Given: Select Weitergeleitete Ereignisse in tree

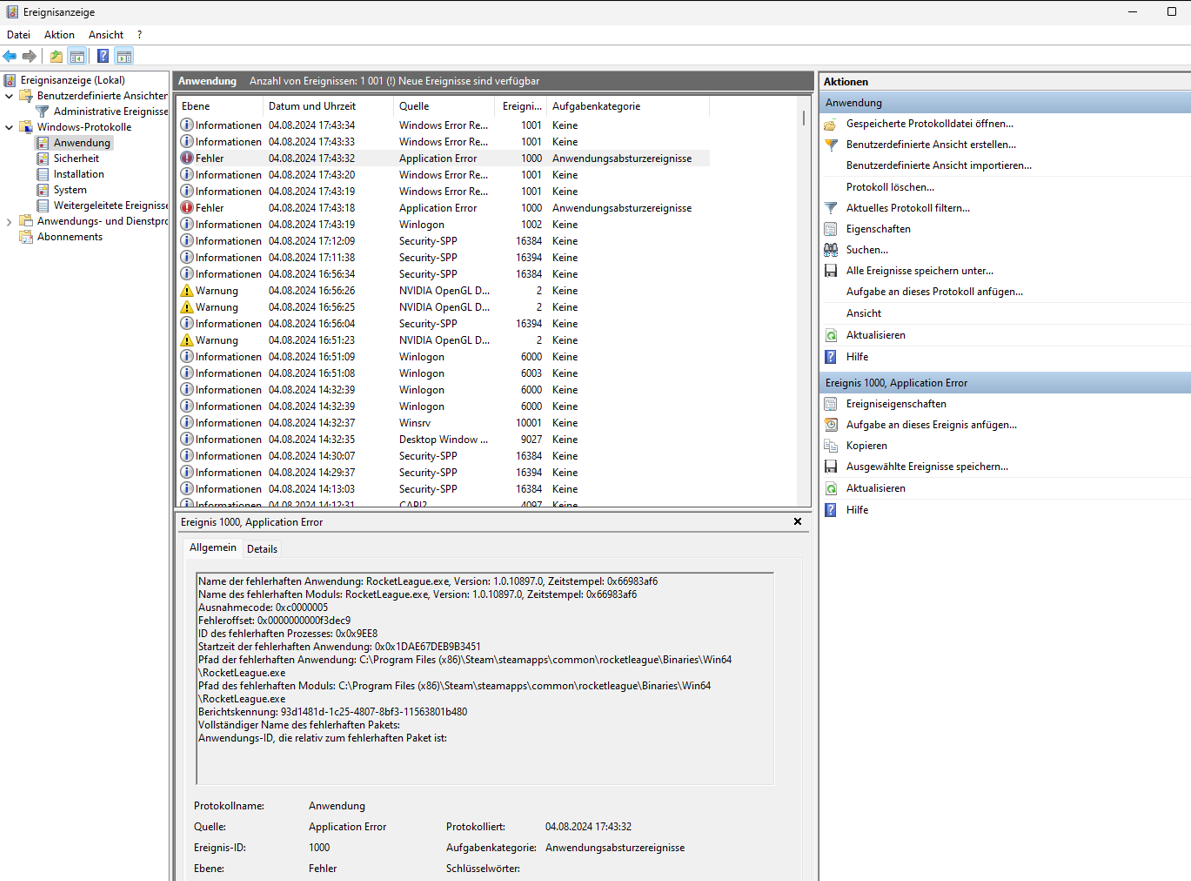Looking at the screenshot, I should 111,206.
